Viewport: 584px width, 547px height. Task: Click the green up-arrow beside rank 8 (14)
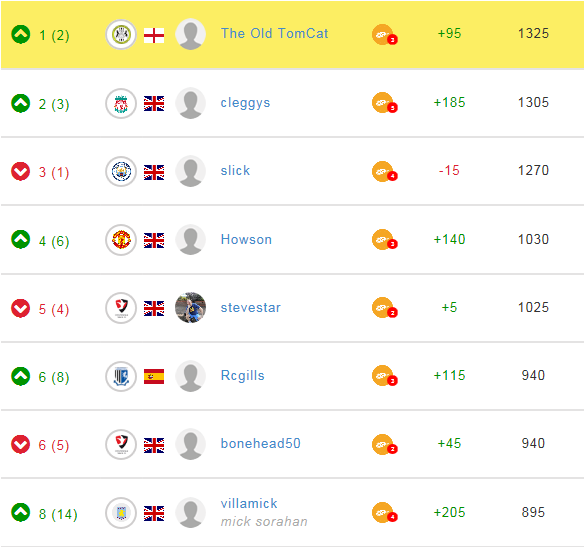20,512
